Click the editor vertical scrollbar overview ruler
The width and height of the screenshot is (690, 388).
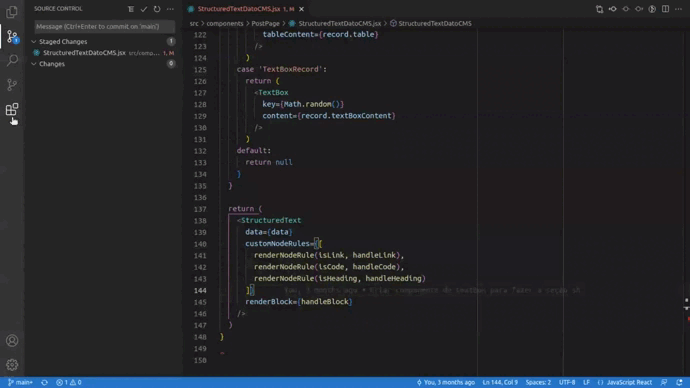[686, 202]
